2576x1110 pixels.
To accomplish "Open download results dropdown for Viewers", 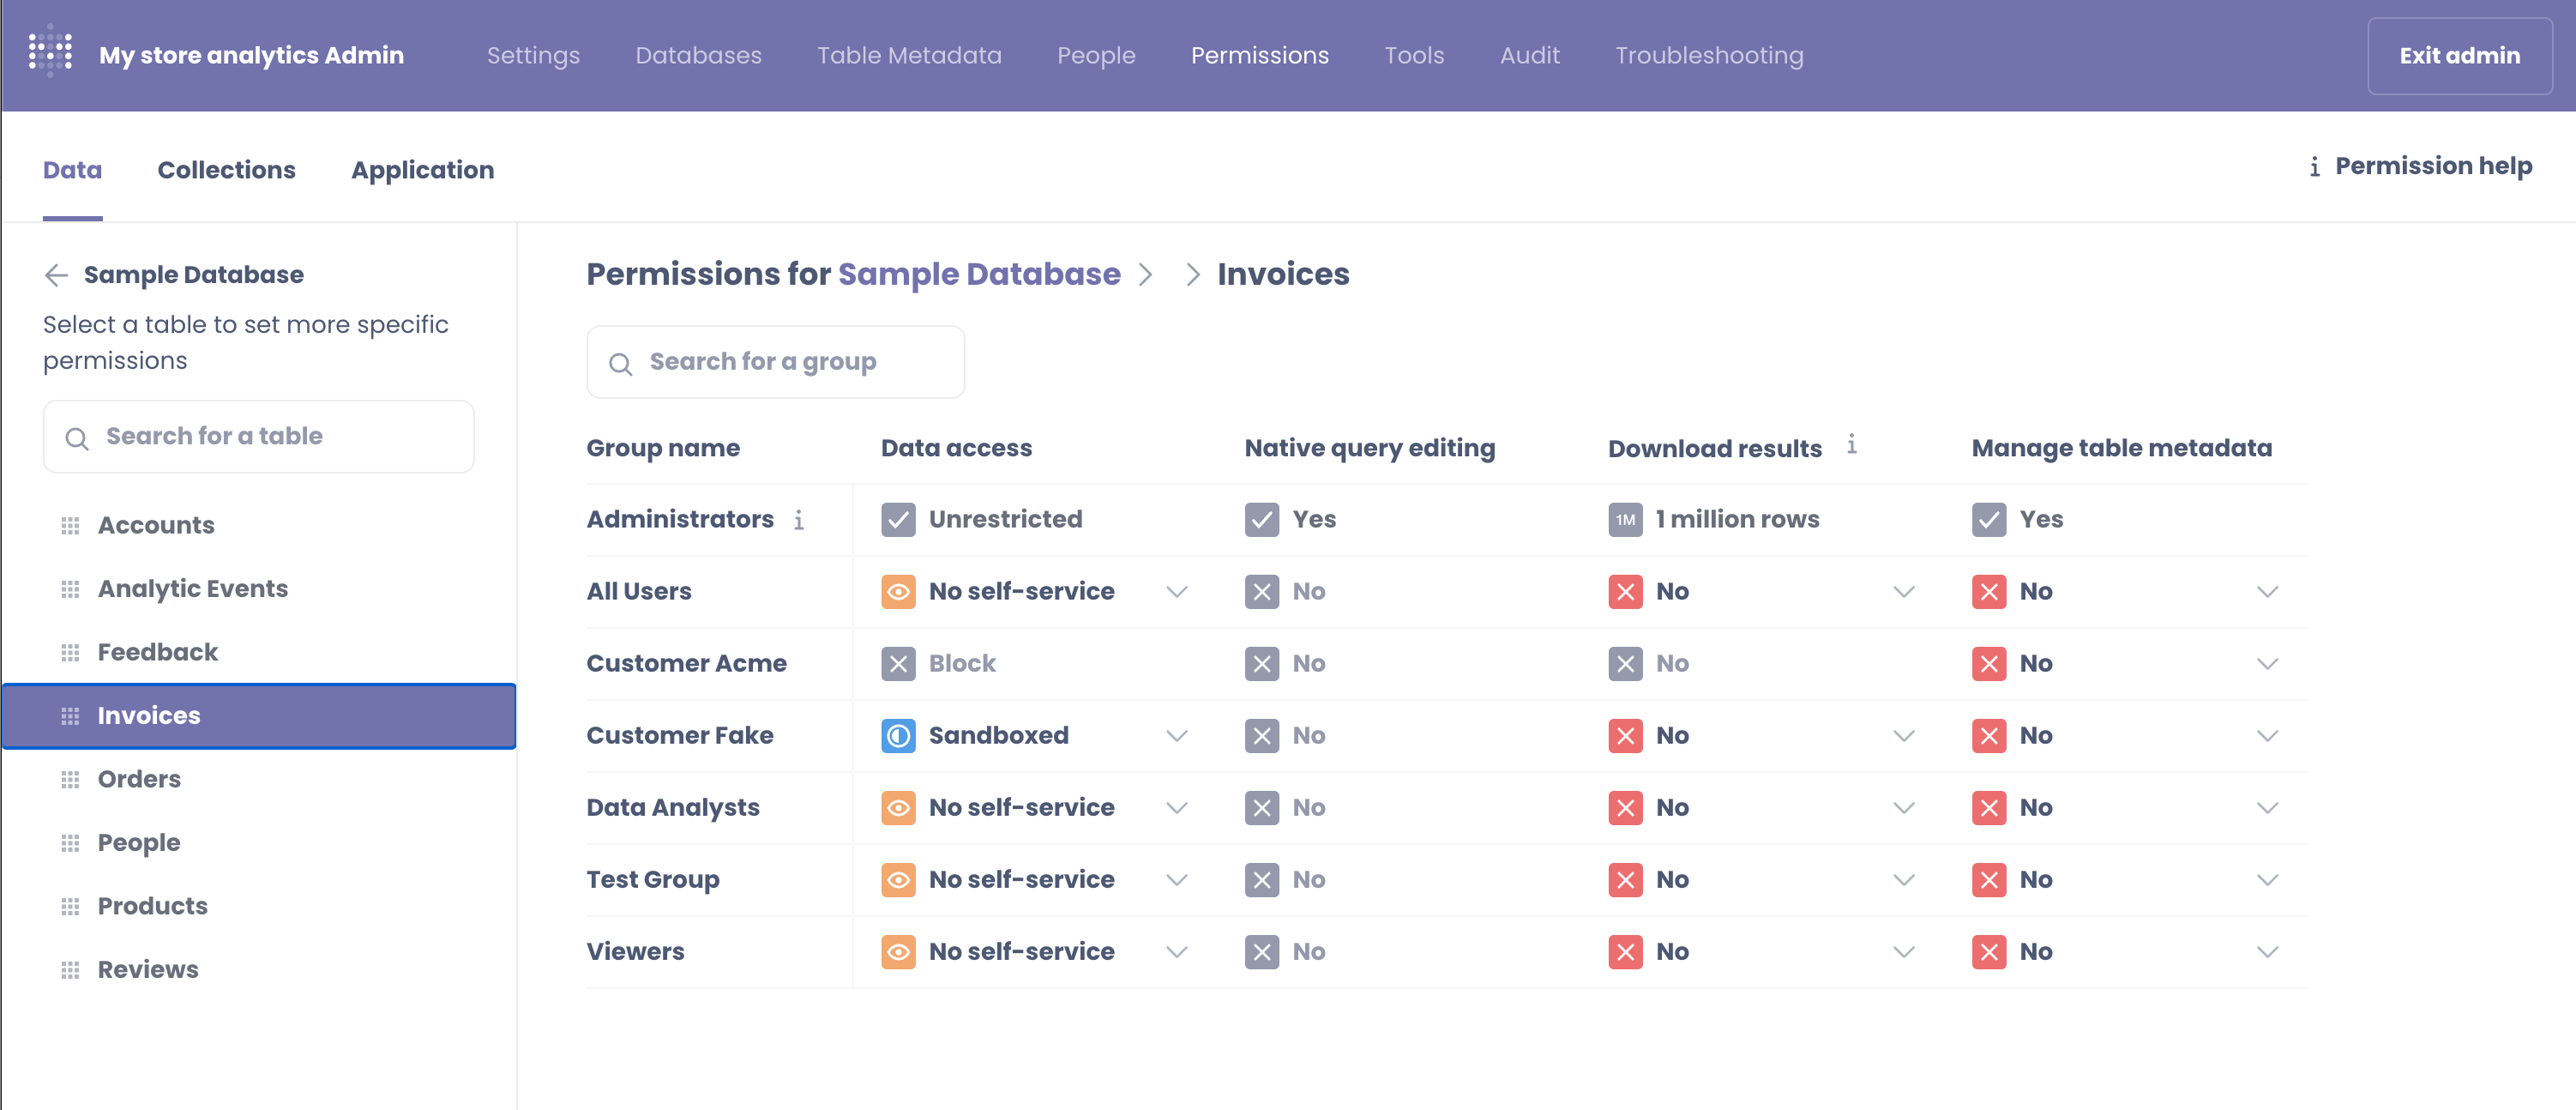I will coord(1903,951).
